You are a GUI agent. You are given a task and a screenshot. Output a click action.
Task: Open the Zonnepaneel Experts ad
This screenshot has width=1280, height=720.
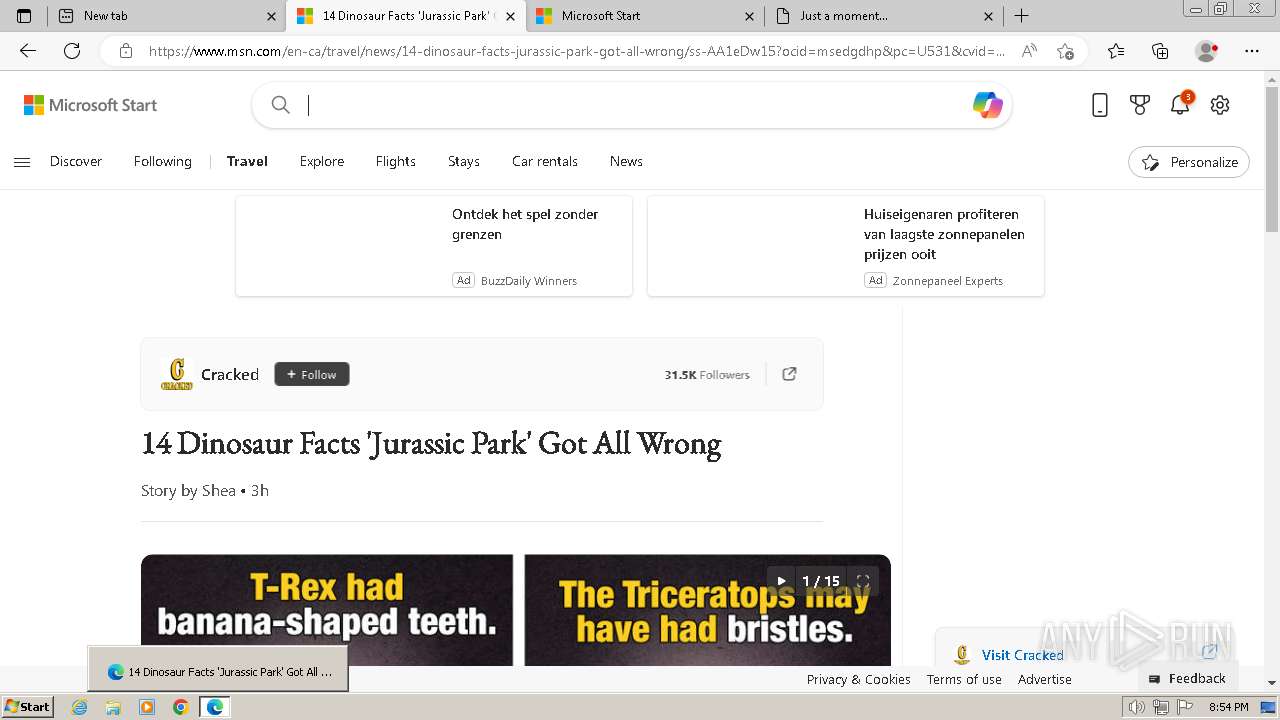pos(846,246)
